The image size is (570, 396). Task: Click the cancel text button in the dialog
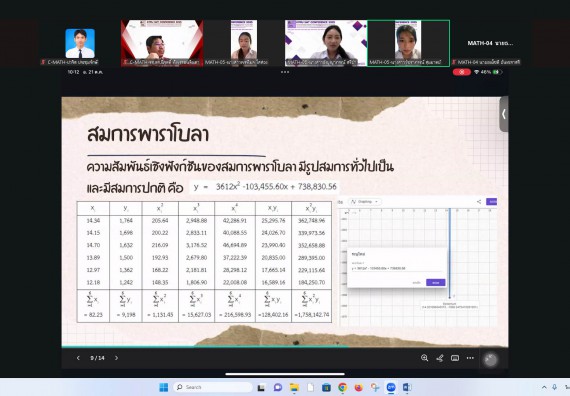click(x=417, y=283)
